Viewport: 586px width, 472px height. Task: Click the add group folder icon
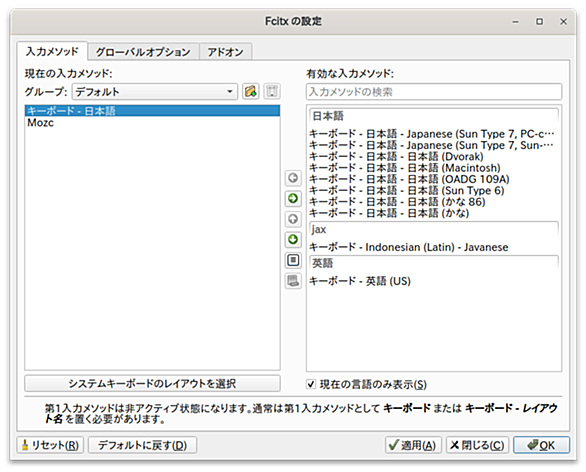coord(250,91)
